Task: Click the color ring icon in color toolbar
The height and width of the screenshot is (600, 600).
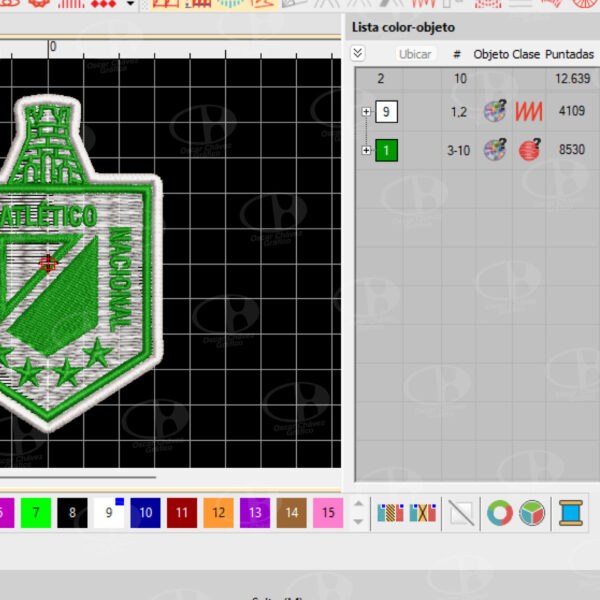Action: click(500, 513)
